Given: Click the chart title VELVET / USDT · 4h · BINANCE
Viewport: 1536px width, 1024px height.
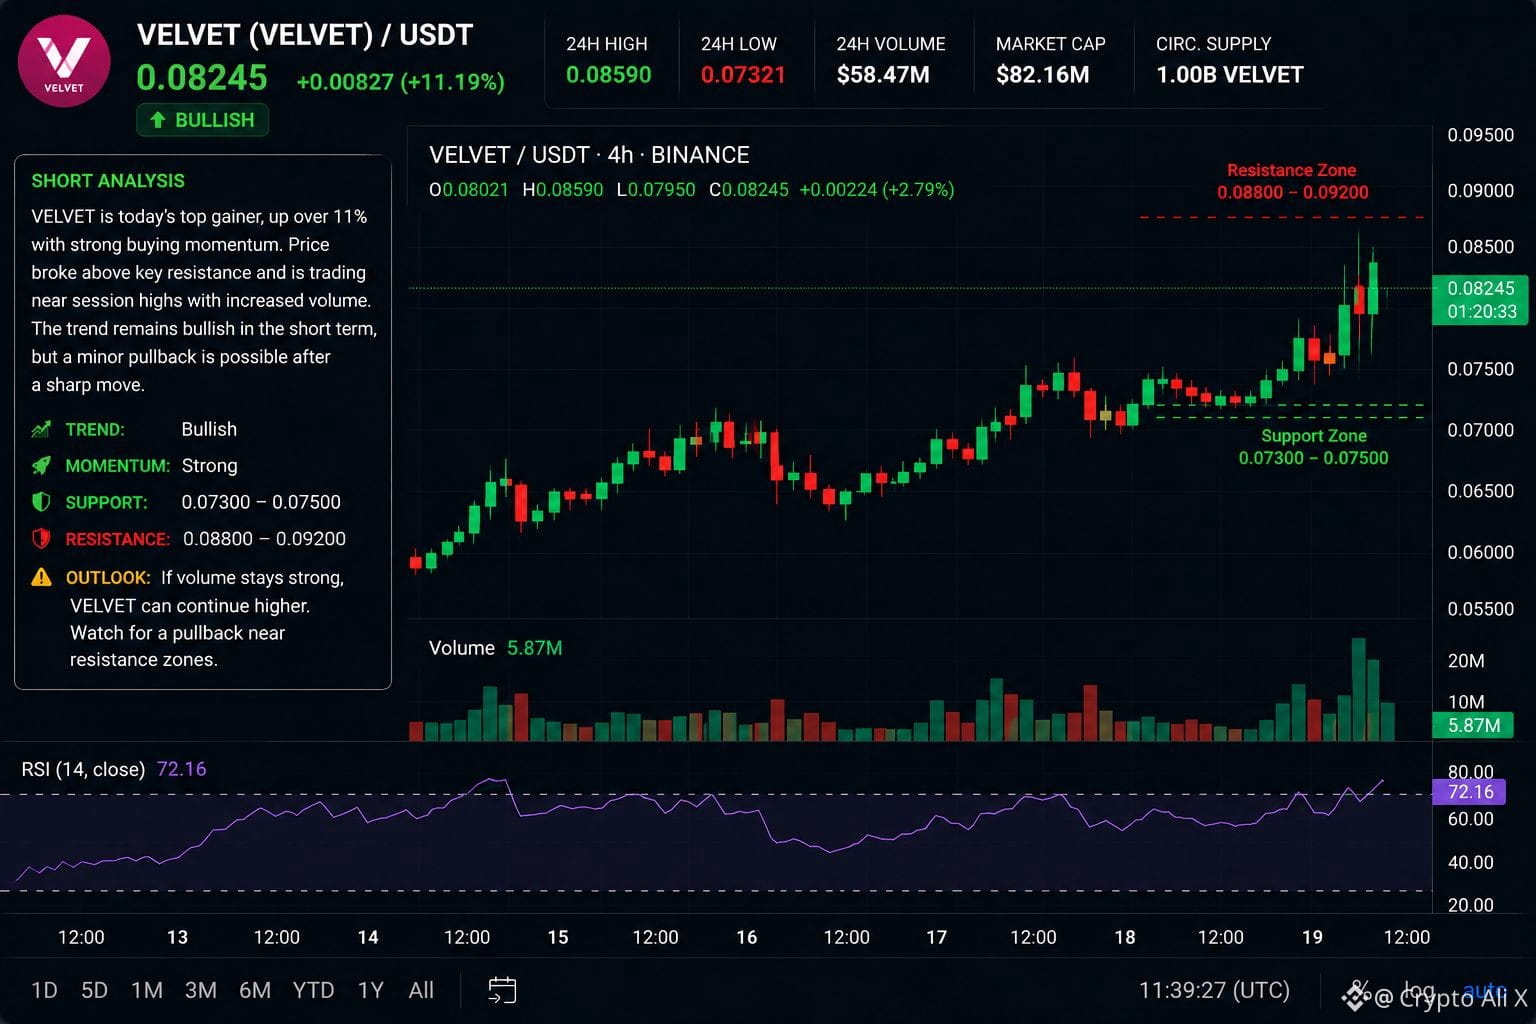Looking at the screenshot, I should point(589,155).
